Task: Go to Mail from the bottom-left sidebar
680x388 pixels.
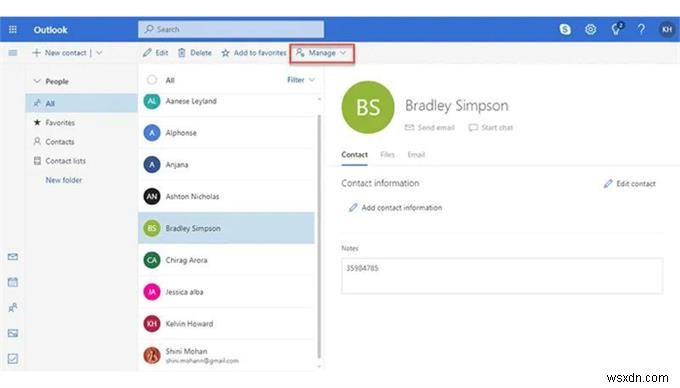Action: (x=13, y=257)
